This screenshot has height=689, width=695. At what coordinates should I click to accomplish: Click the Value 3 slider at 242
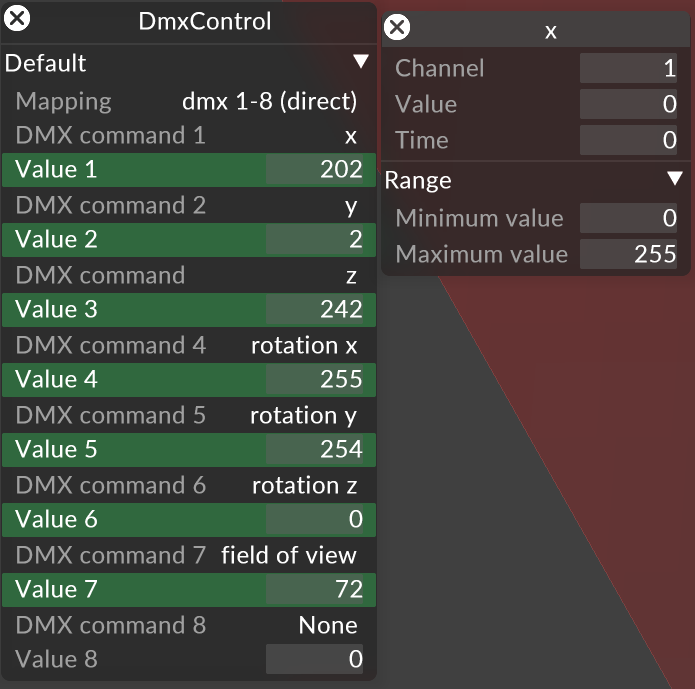[x=188, y=310]
